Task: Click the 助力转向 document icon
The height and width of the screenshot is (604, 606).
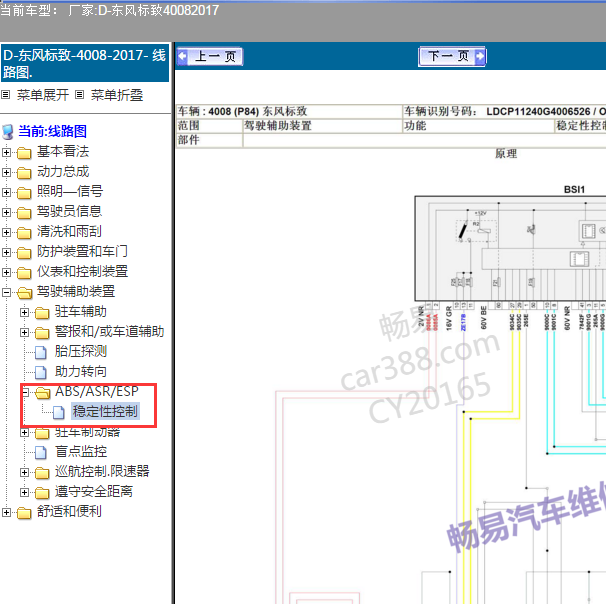Action: [41, 373]
